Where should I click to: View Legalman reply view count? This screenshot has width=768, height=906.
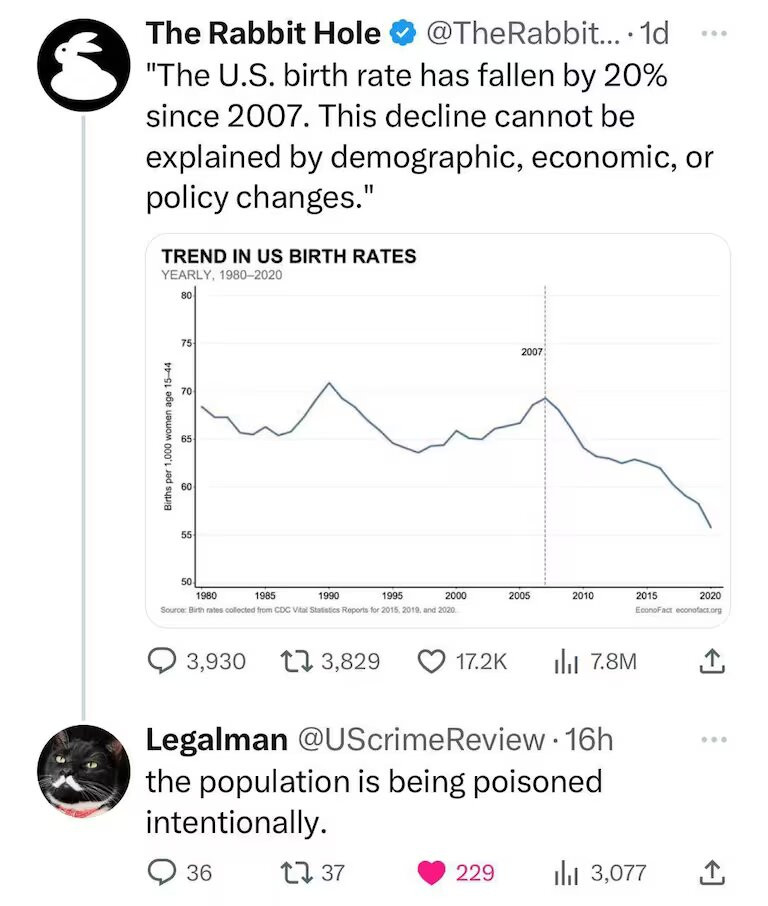click(x=566, y=872)
